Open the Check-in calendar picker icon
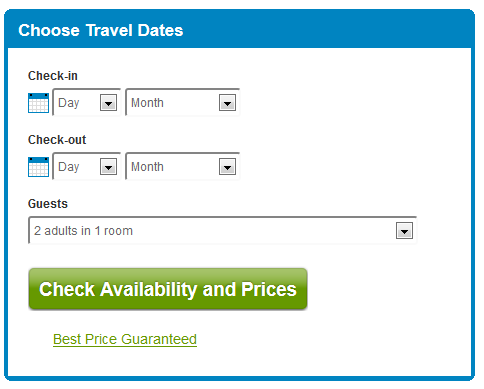This screenshot has height=389, width=484. tap(38, 103)
